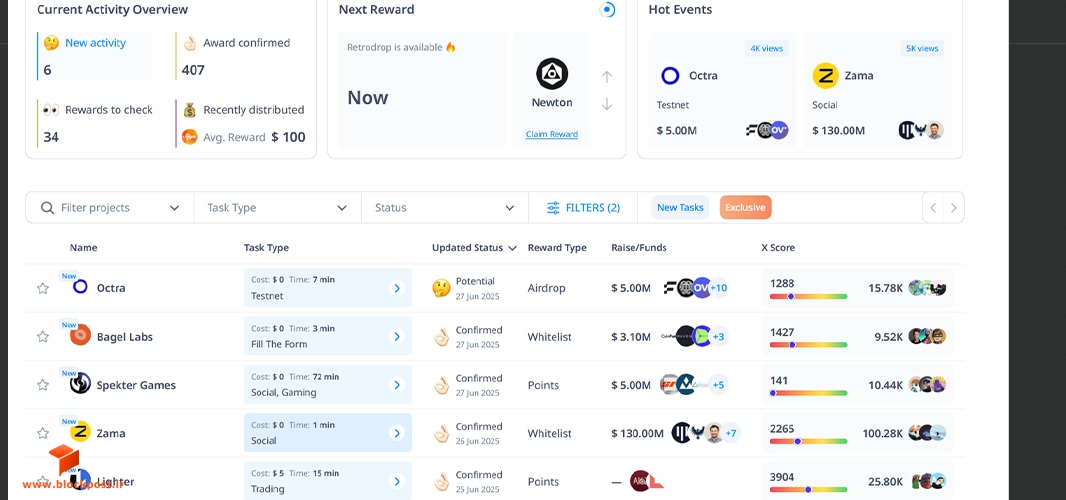Click the eyes emoji by Rewards to check
The width and height of the screenshot is (1066, 500).
(x=51, y=110)
